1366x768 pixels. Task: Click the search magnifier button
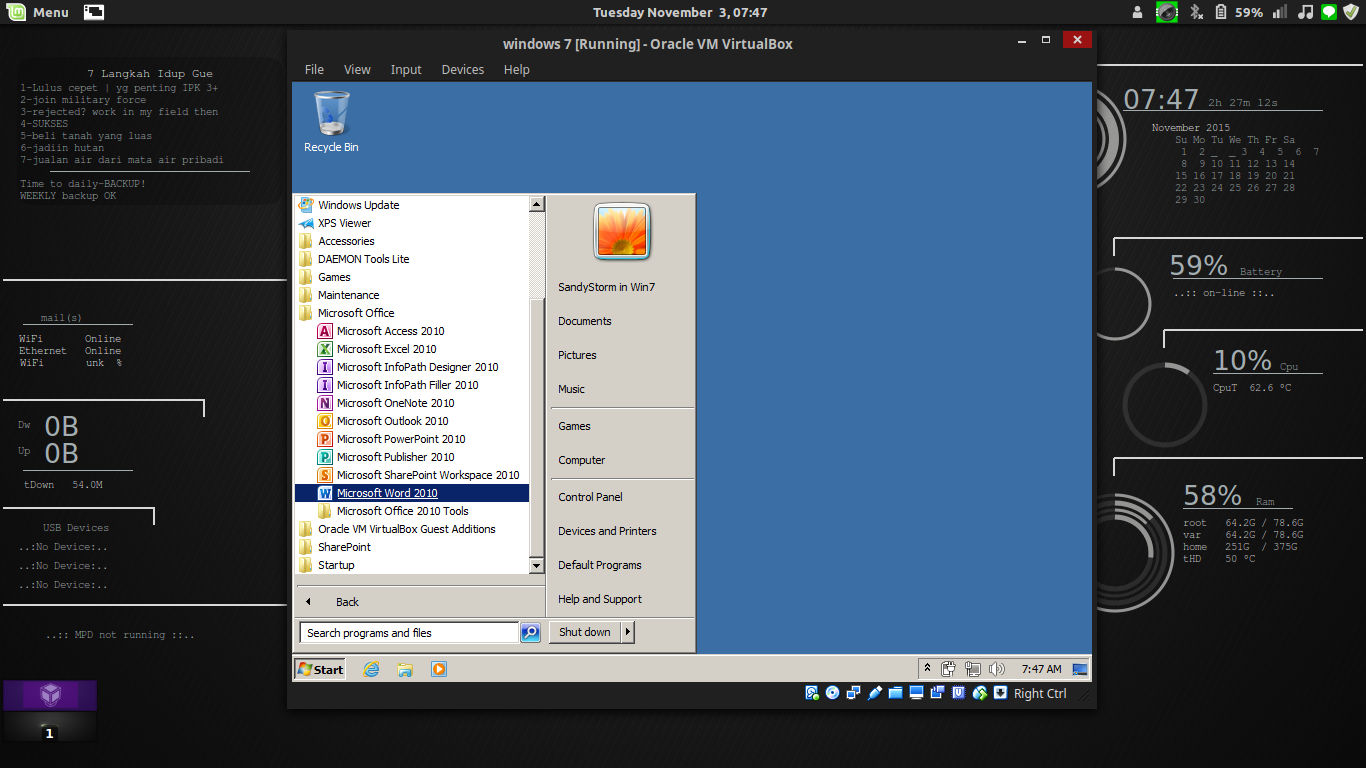531,633
